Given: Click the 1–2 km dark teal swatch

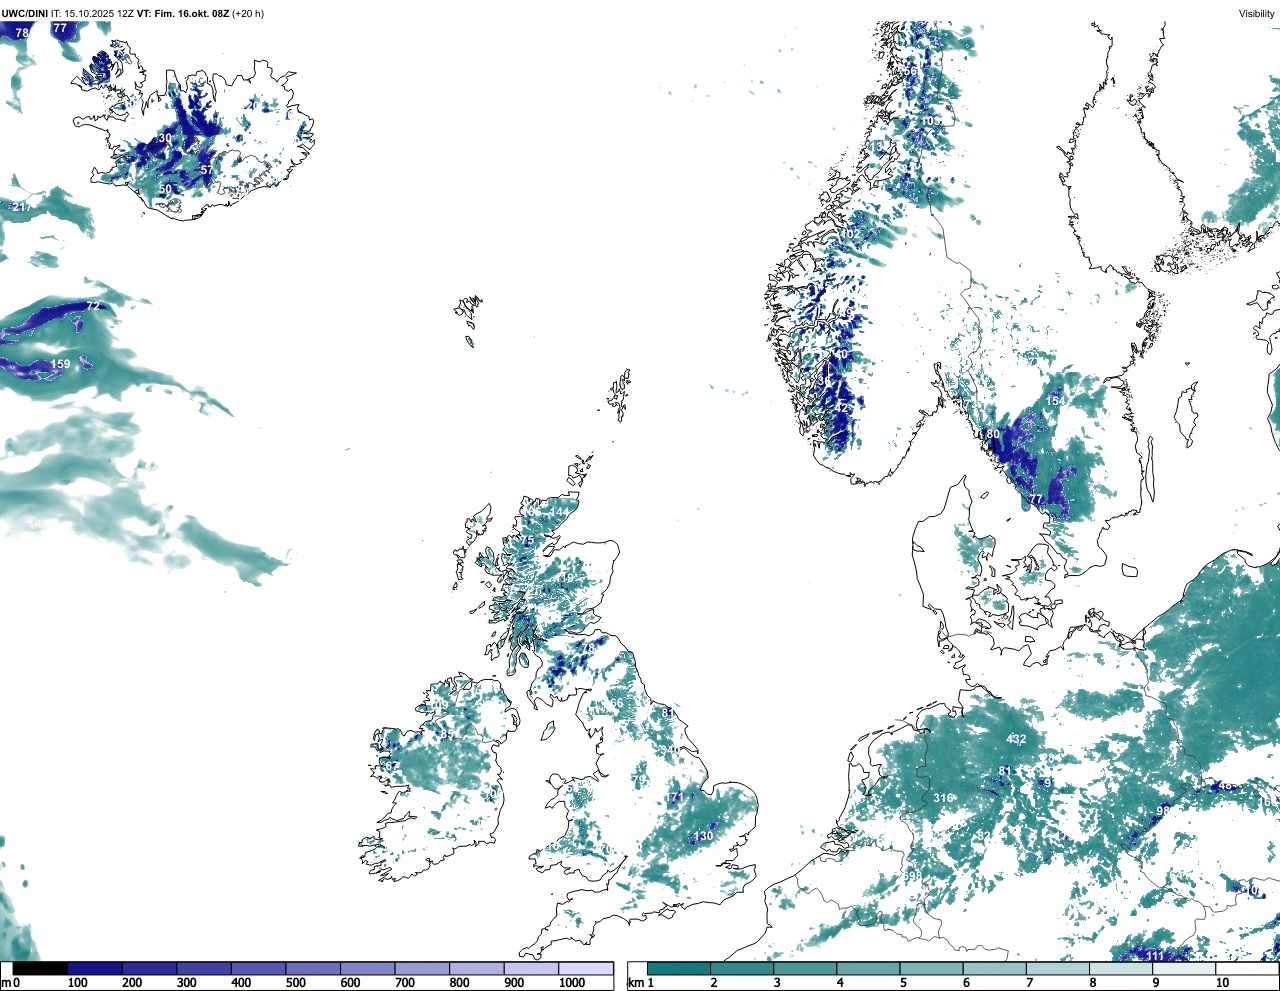Looking at the screenshot, I should (679, 968).
